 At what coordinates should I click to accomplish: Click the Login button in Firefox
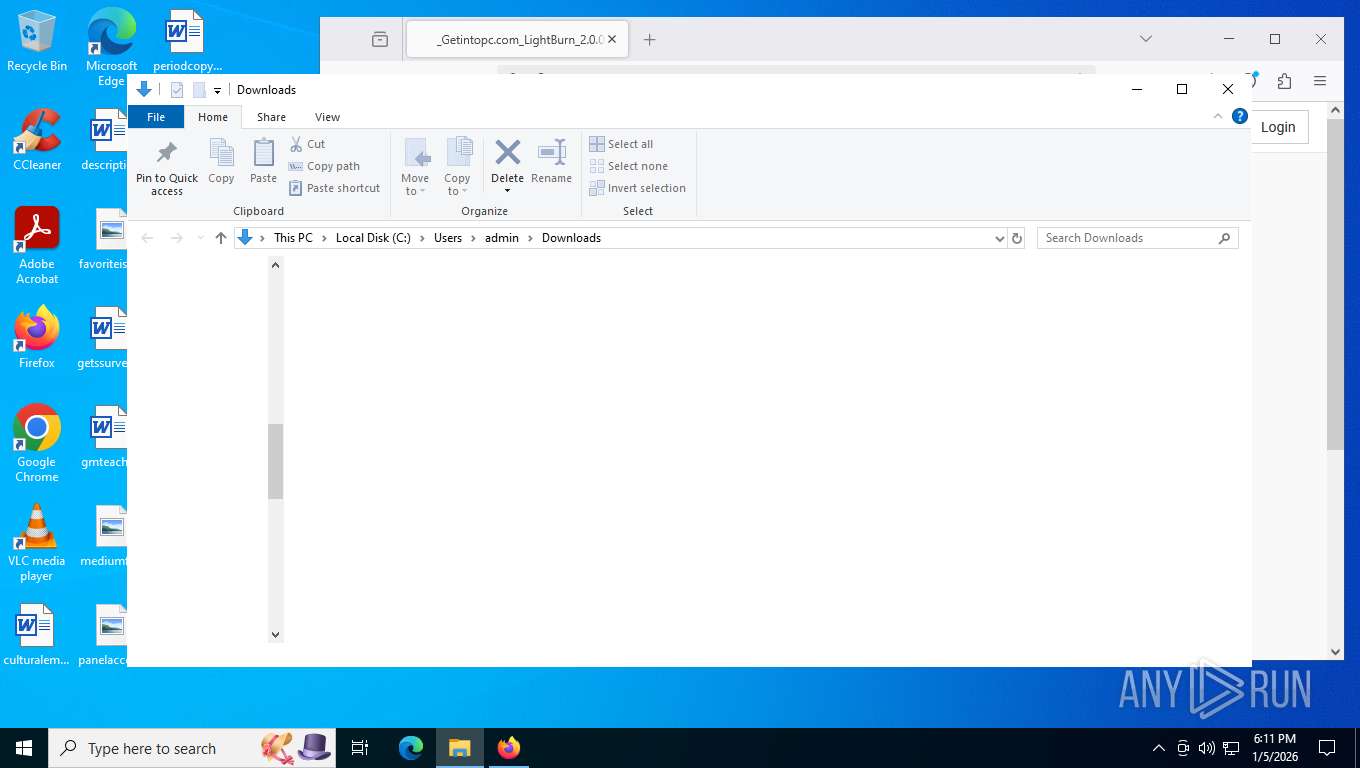tap(1278, 127)
